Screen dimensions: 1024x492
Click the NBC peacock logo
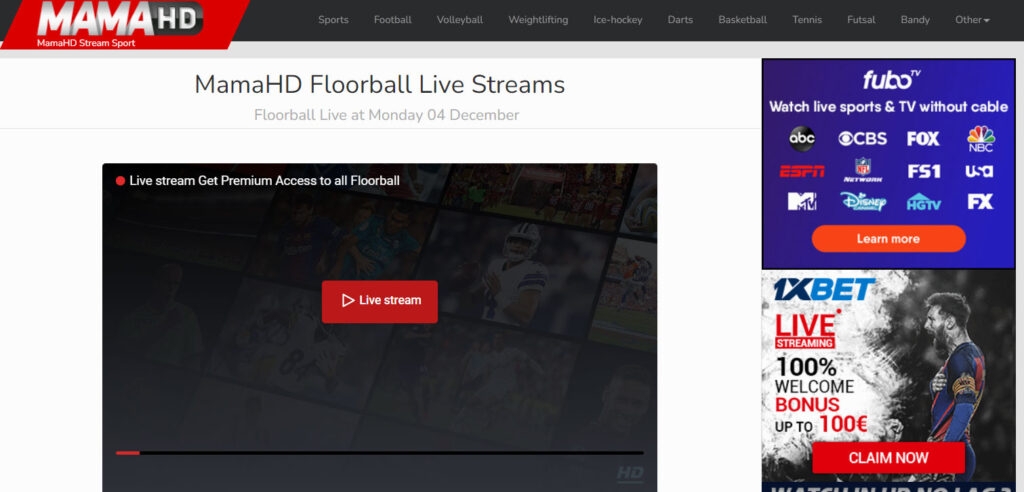pos(980,139)
